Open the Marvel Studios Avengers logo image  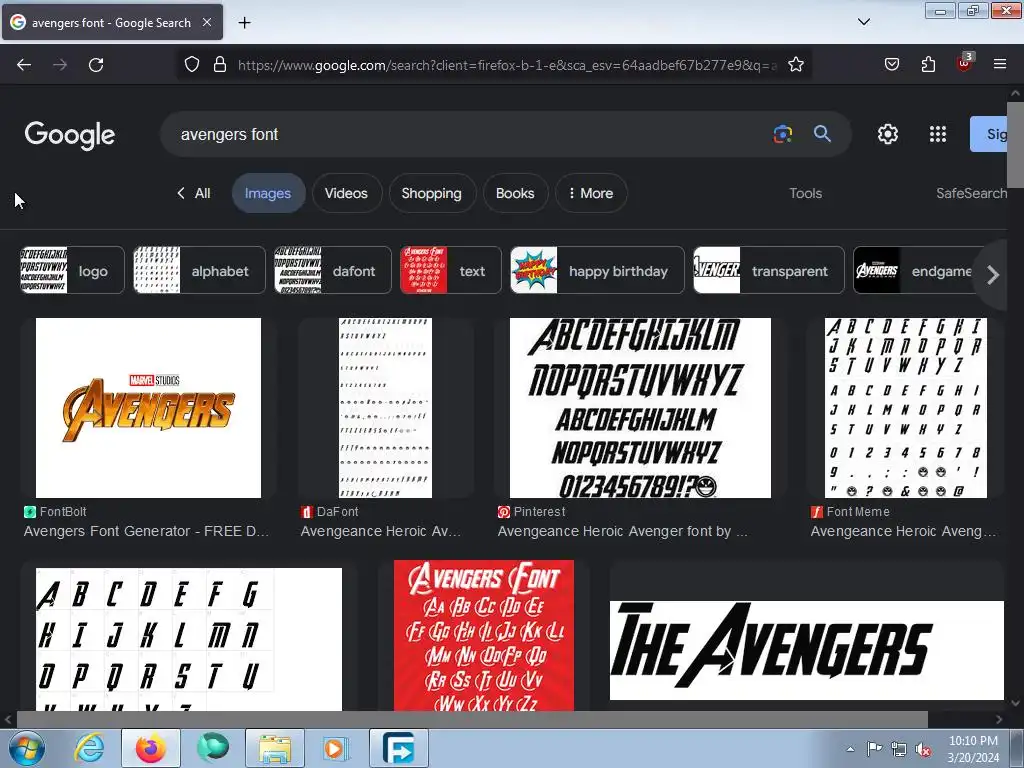[148, 408]
